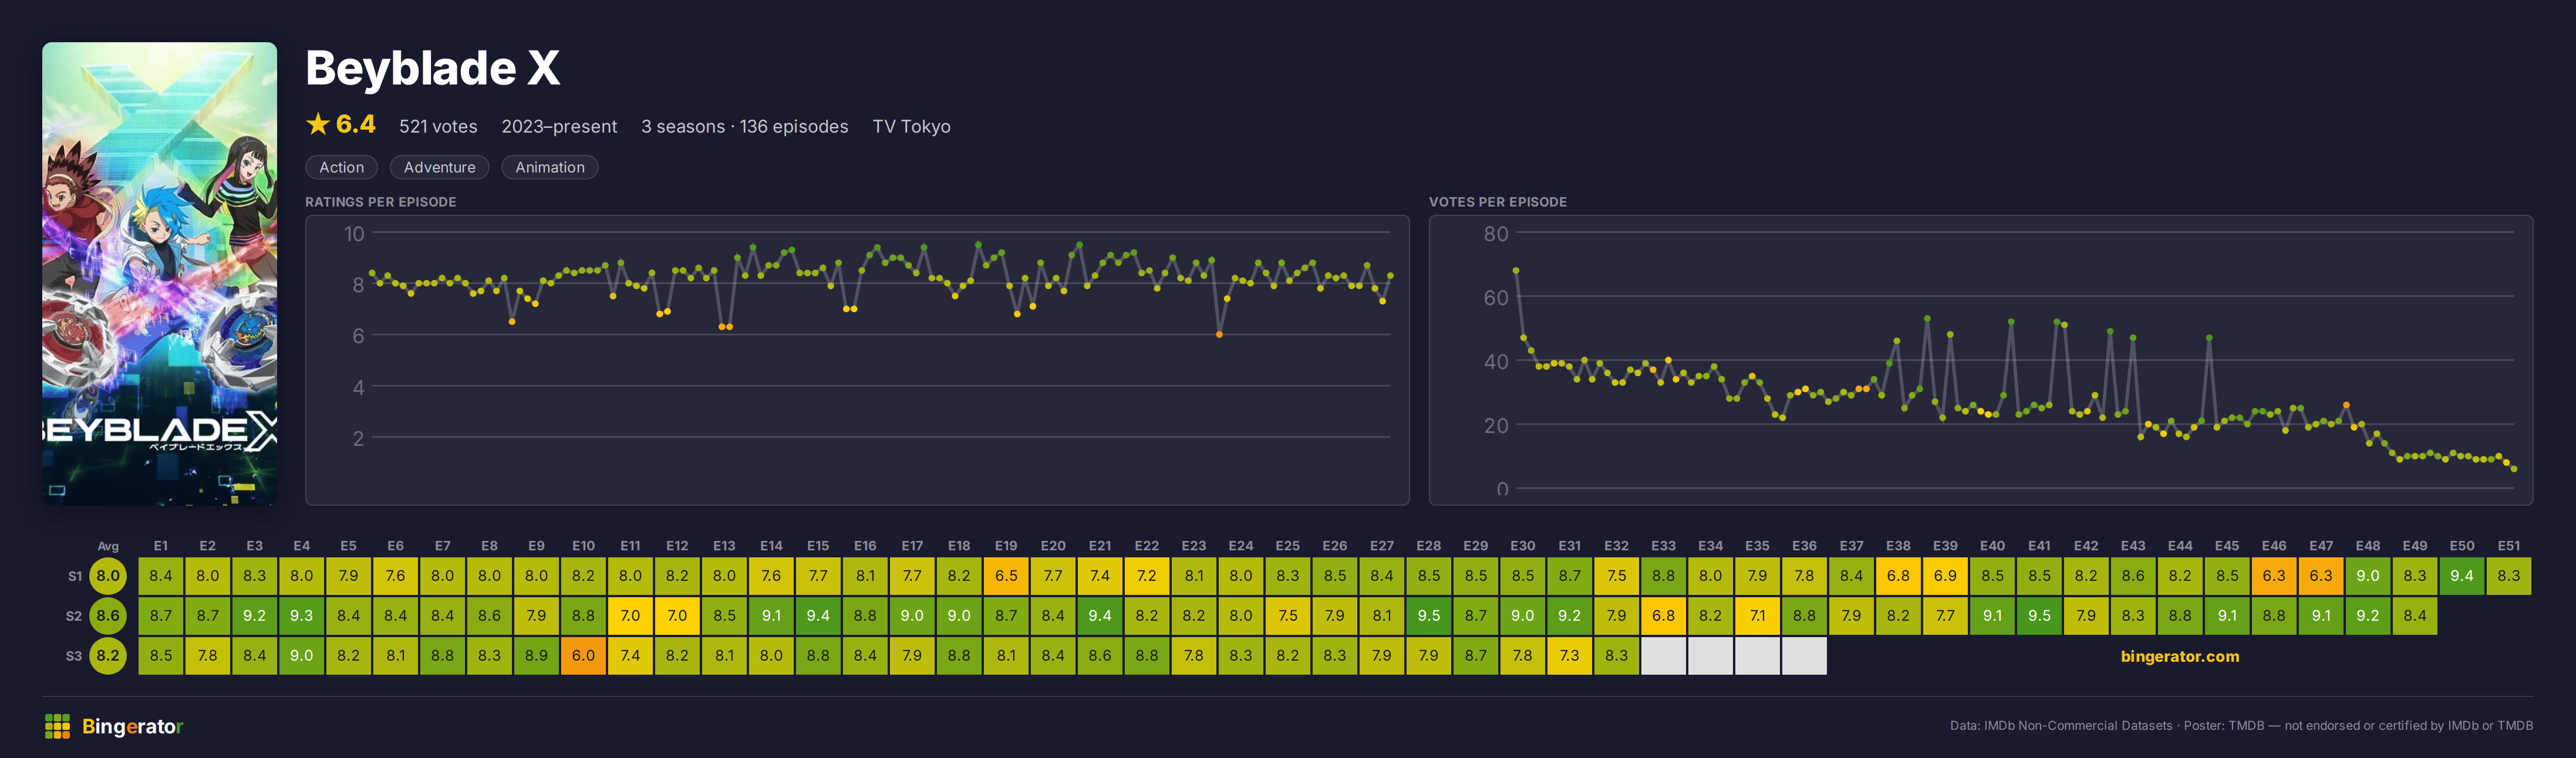Click the E25 column header

coord(1287,546)
